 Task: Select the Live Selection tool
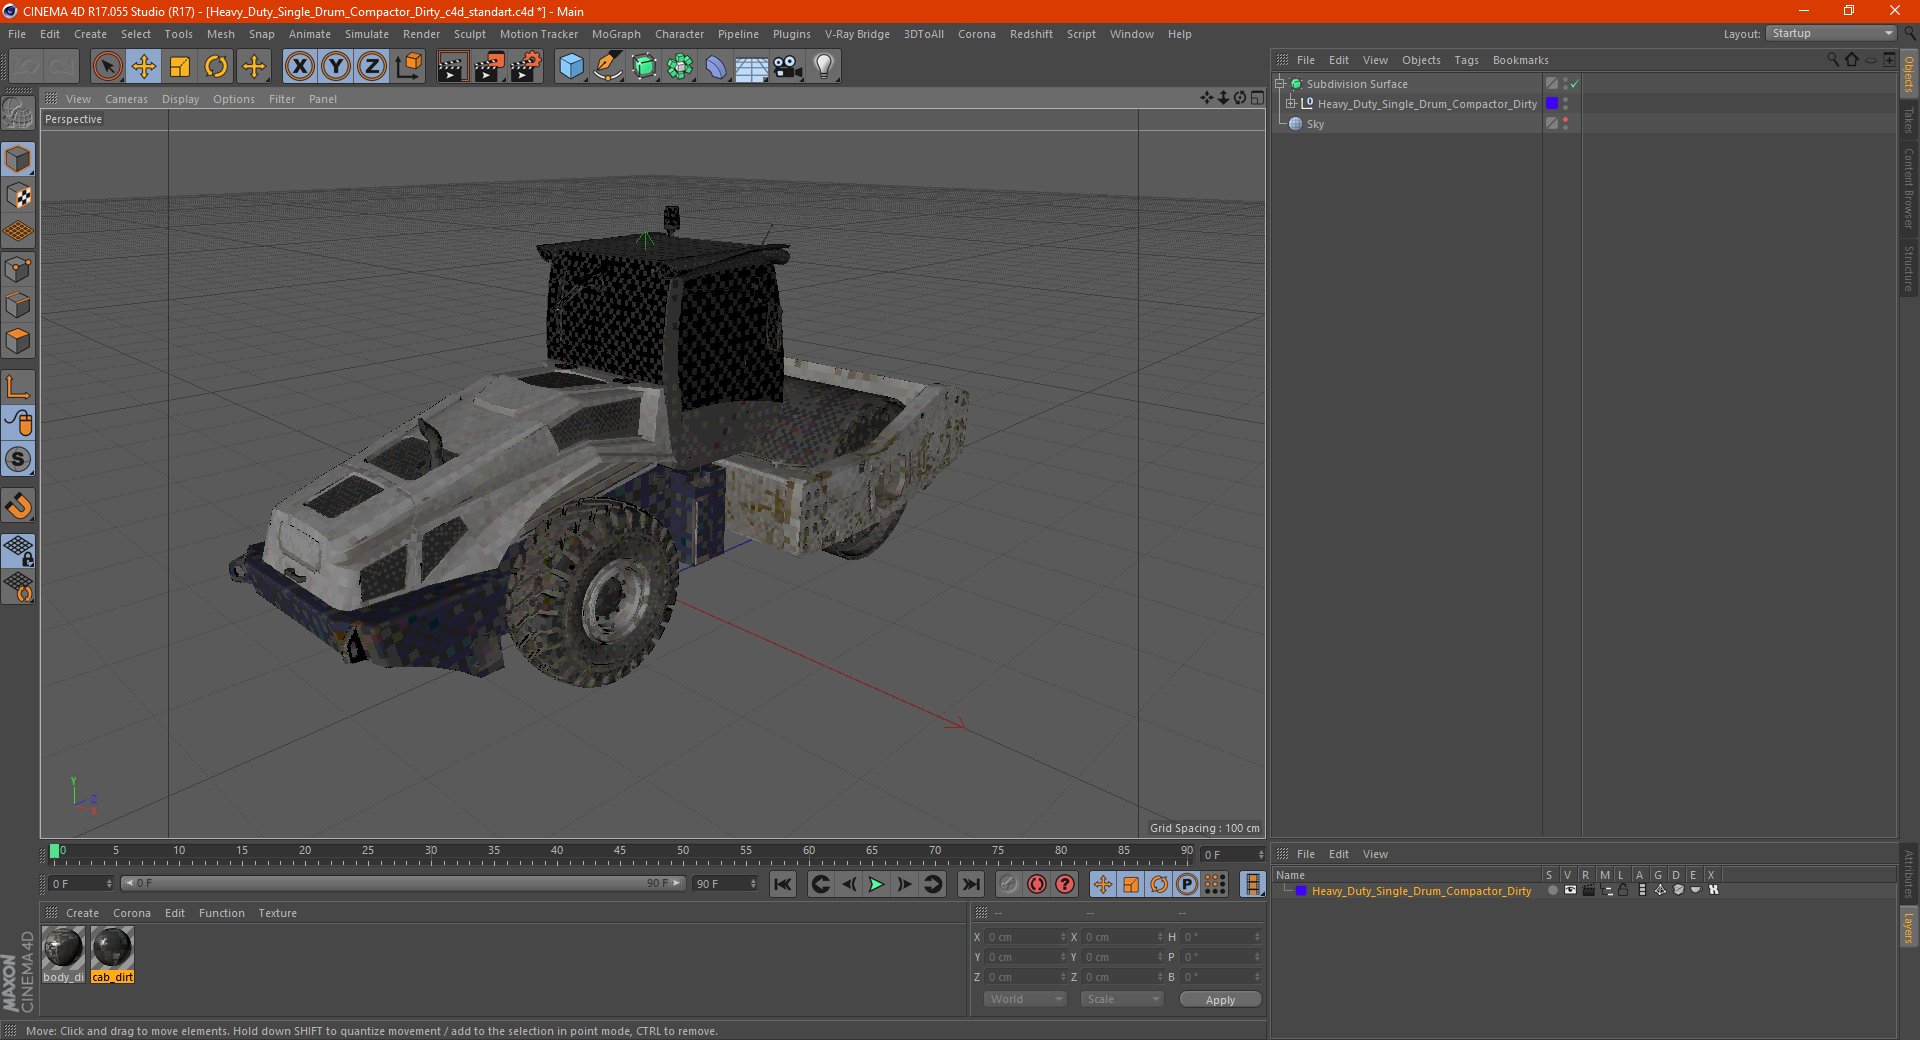pyautogui.click(x=107, y=67)
